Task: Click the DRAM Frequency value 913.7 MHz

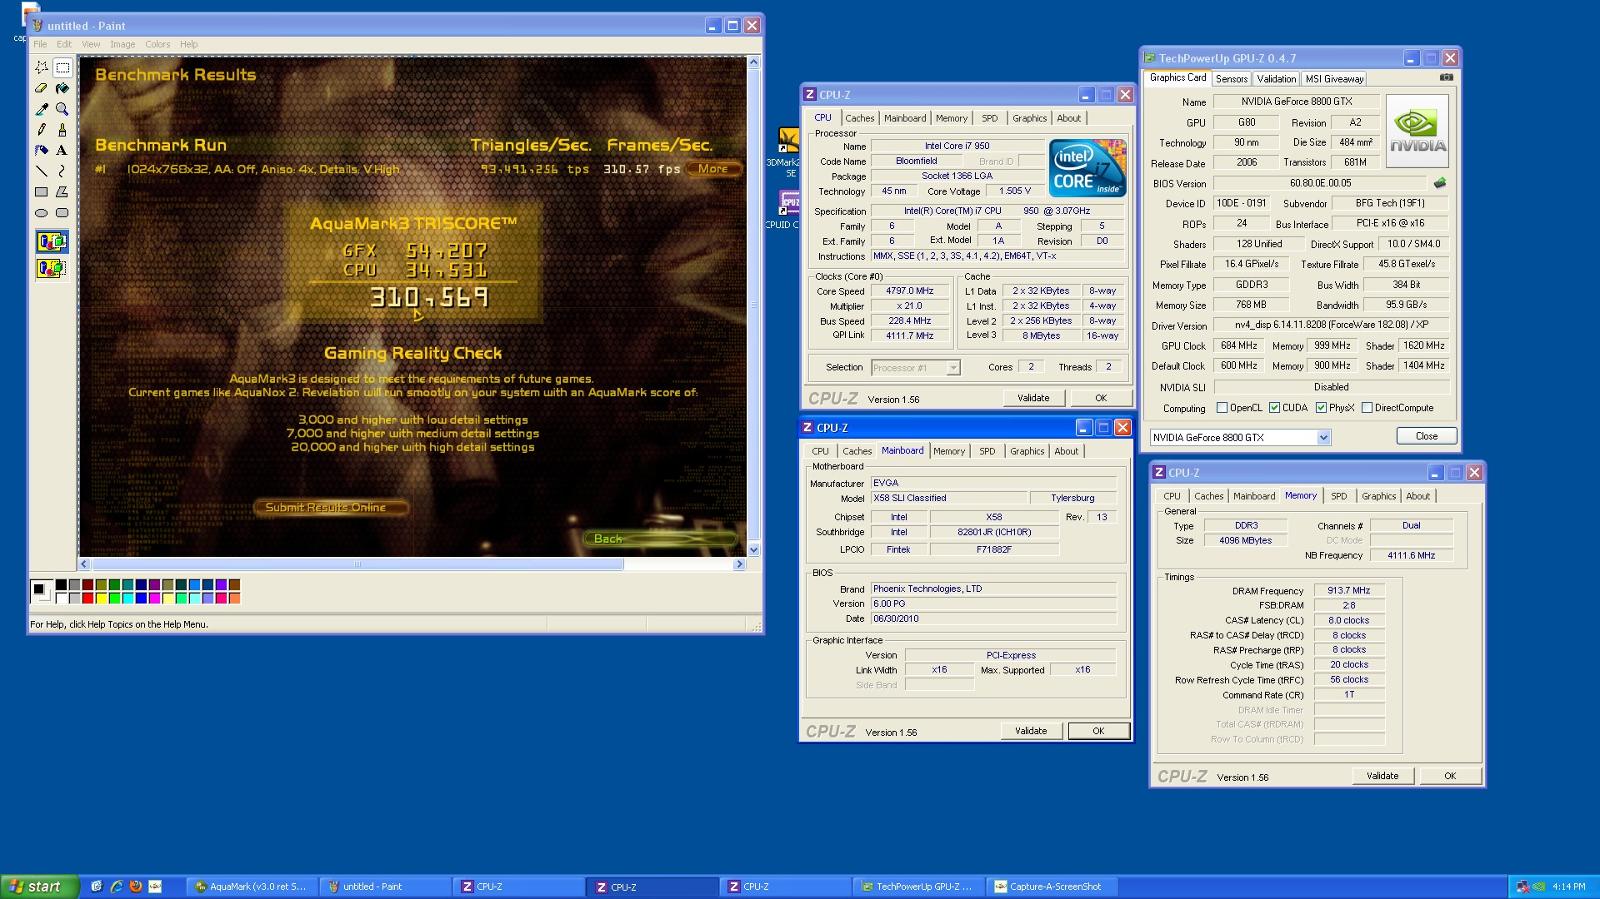Action: [x=1348, y=591]
